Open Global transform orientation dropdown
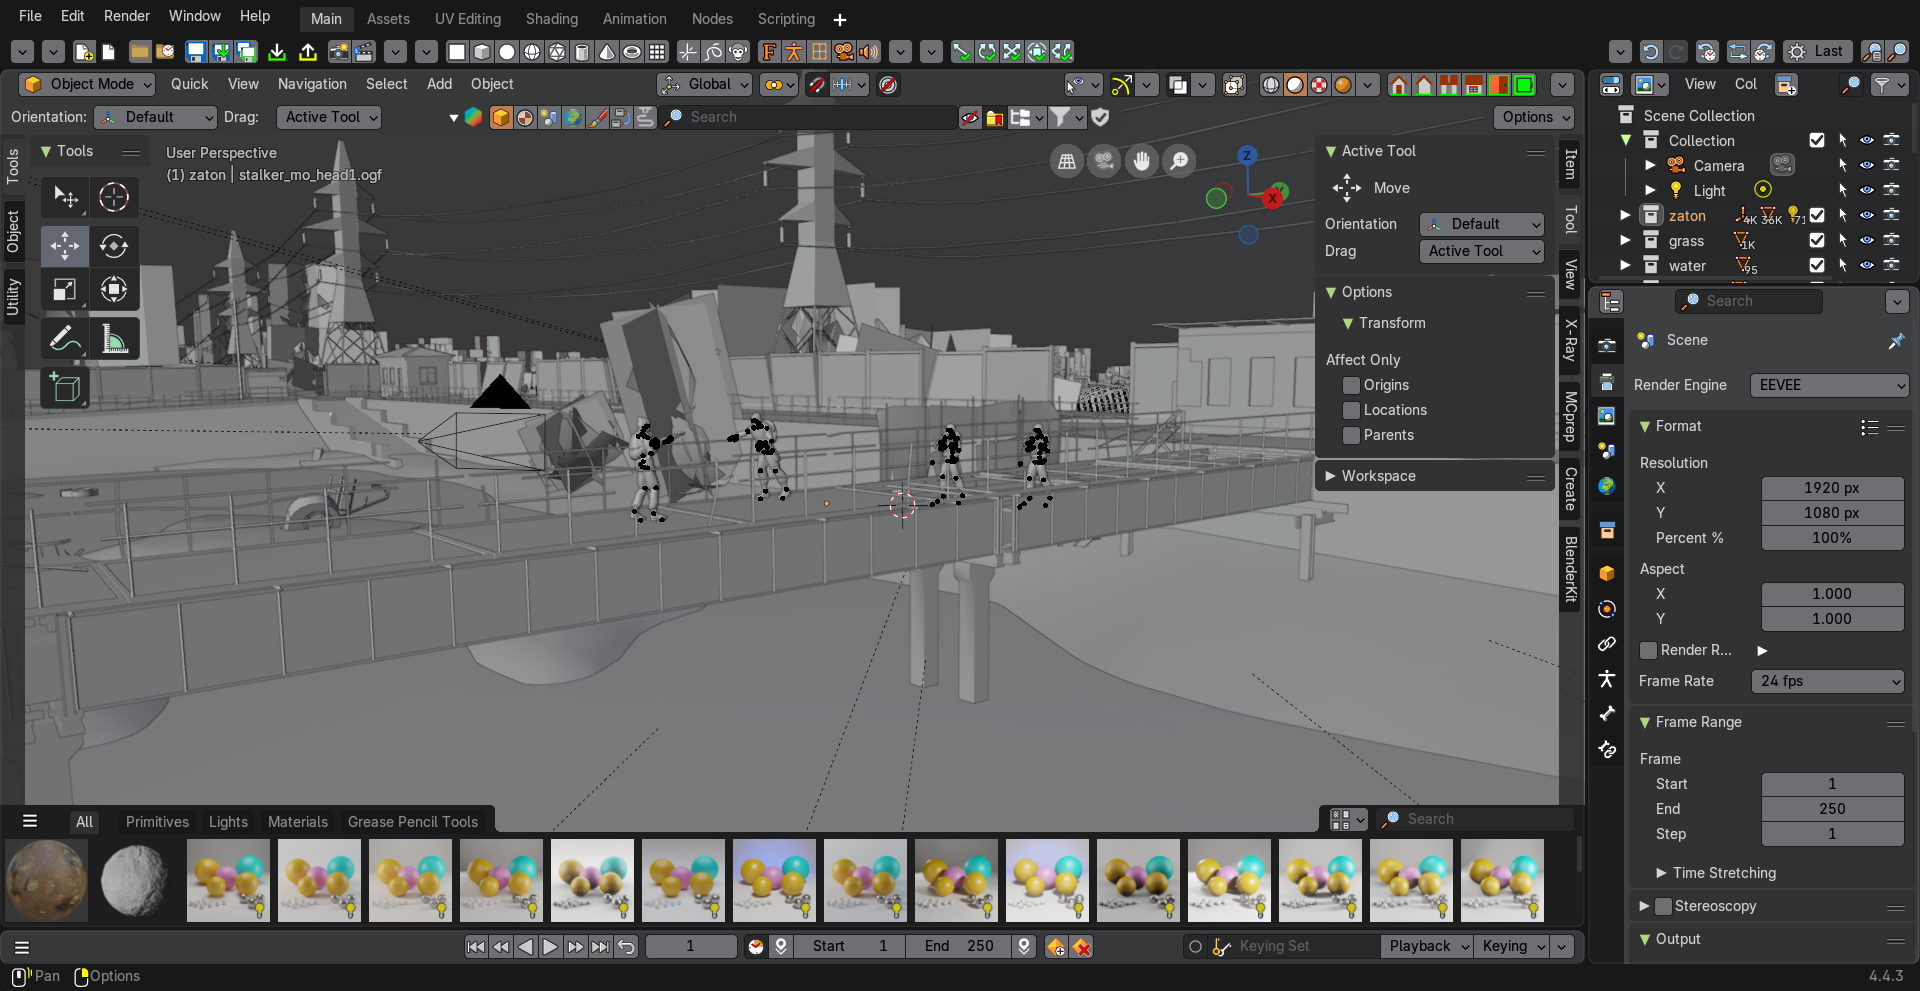Viewport: 1920px width, 991px height. (705, 85)
